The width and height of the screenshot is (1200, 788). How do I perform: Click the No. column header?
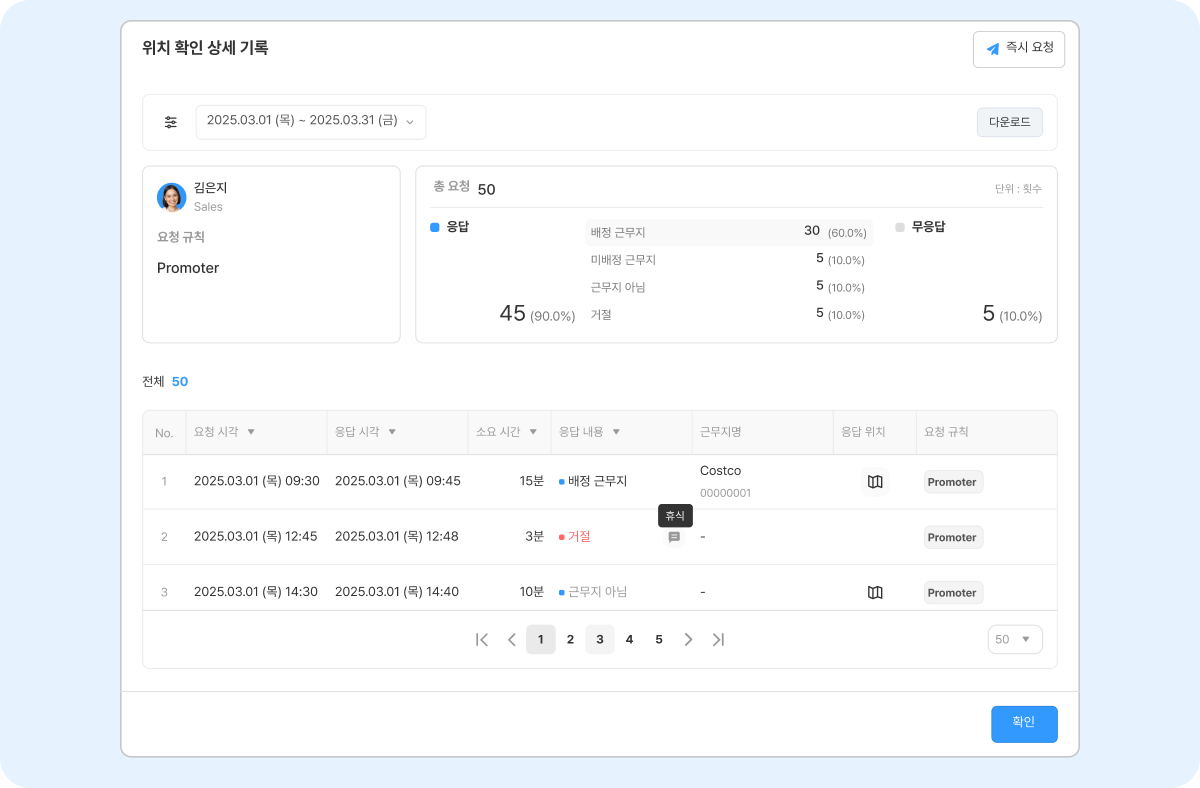tap(164, 433)
